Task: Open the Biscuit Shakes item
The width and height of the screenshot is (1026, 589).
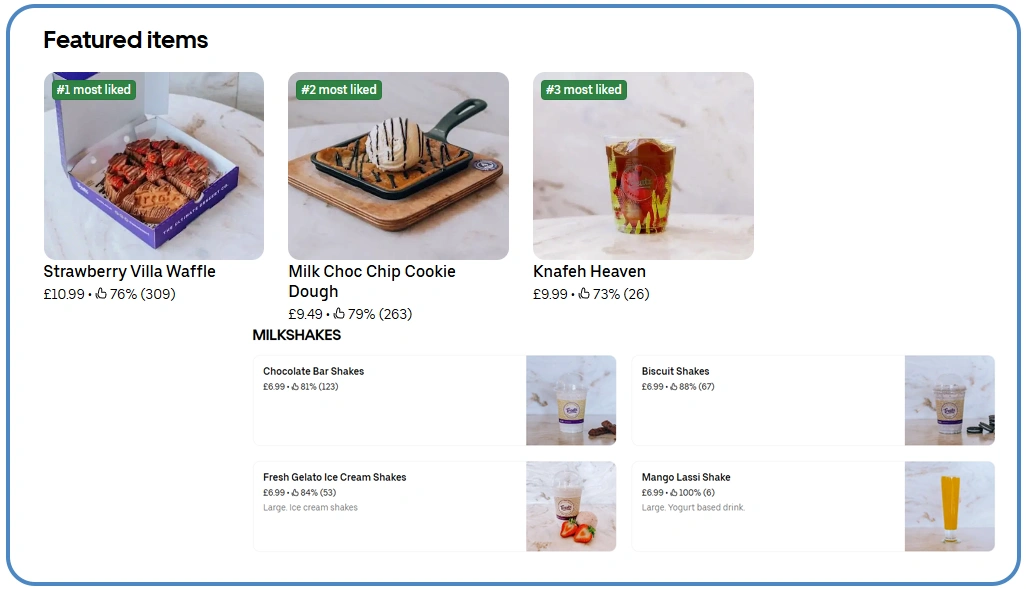Action: [x=813, y=401]
